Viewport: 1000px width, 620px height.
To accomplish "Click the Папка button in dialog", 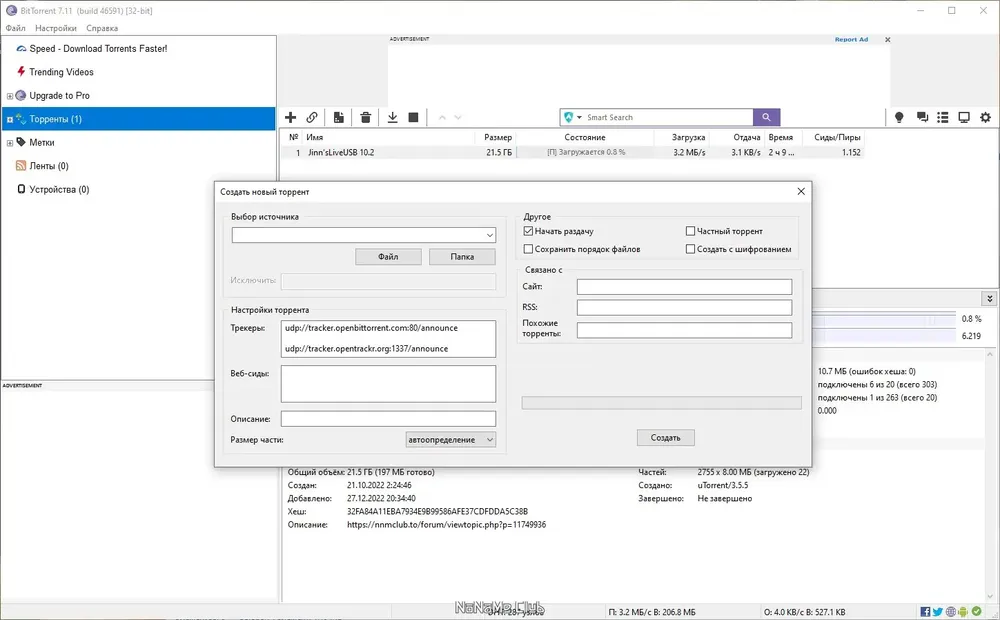I will coord(462,256).
